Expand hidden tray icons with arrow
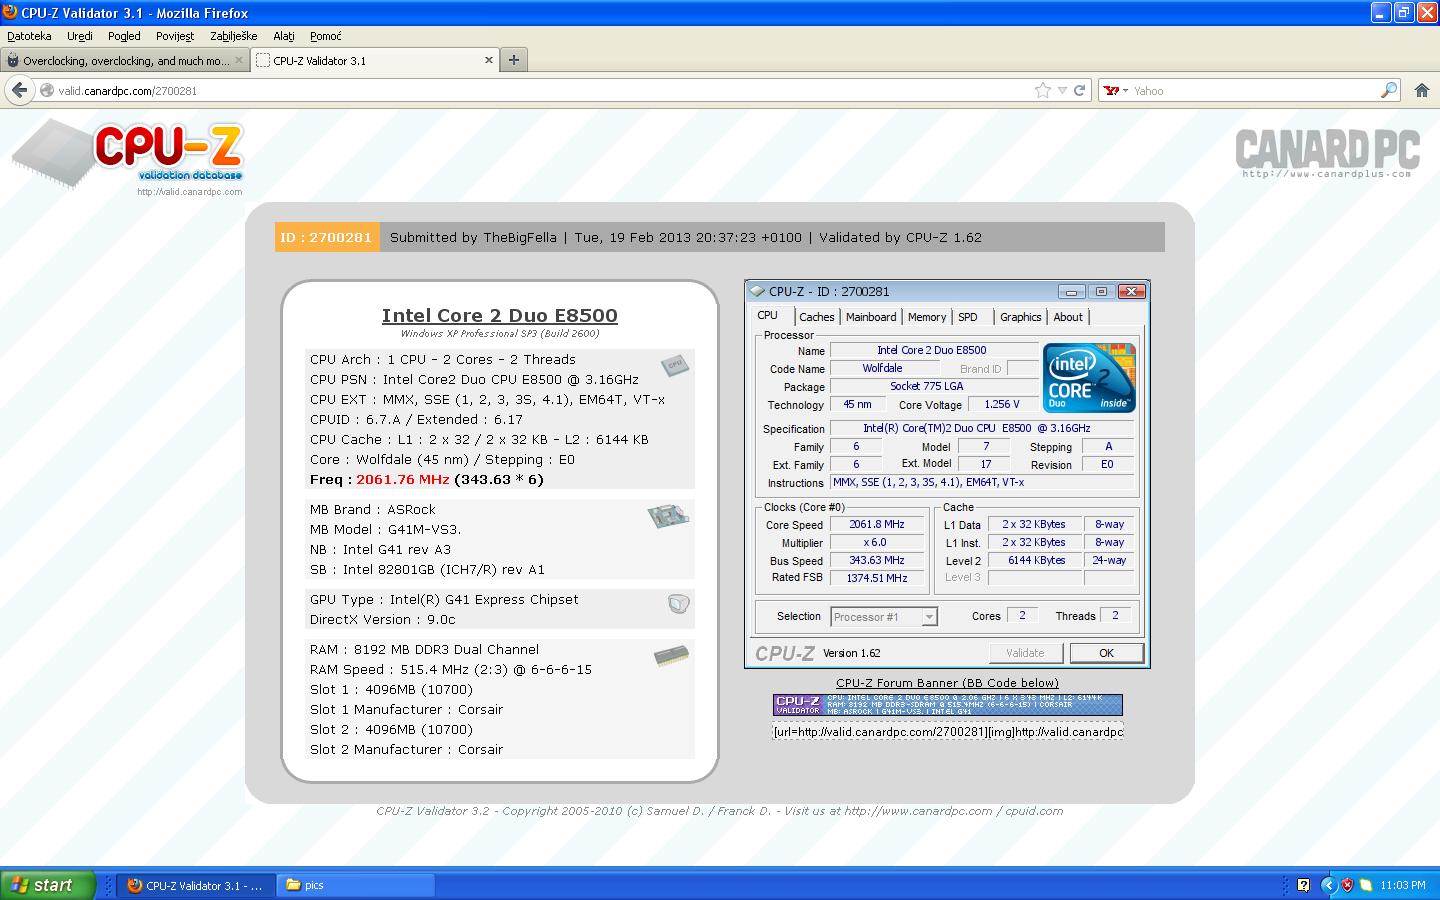This screenshot has width=1440, height=900. tap(1328, 885)
